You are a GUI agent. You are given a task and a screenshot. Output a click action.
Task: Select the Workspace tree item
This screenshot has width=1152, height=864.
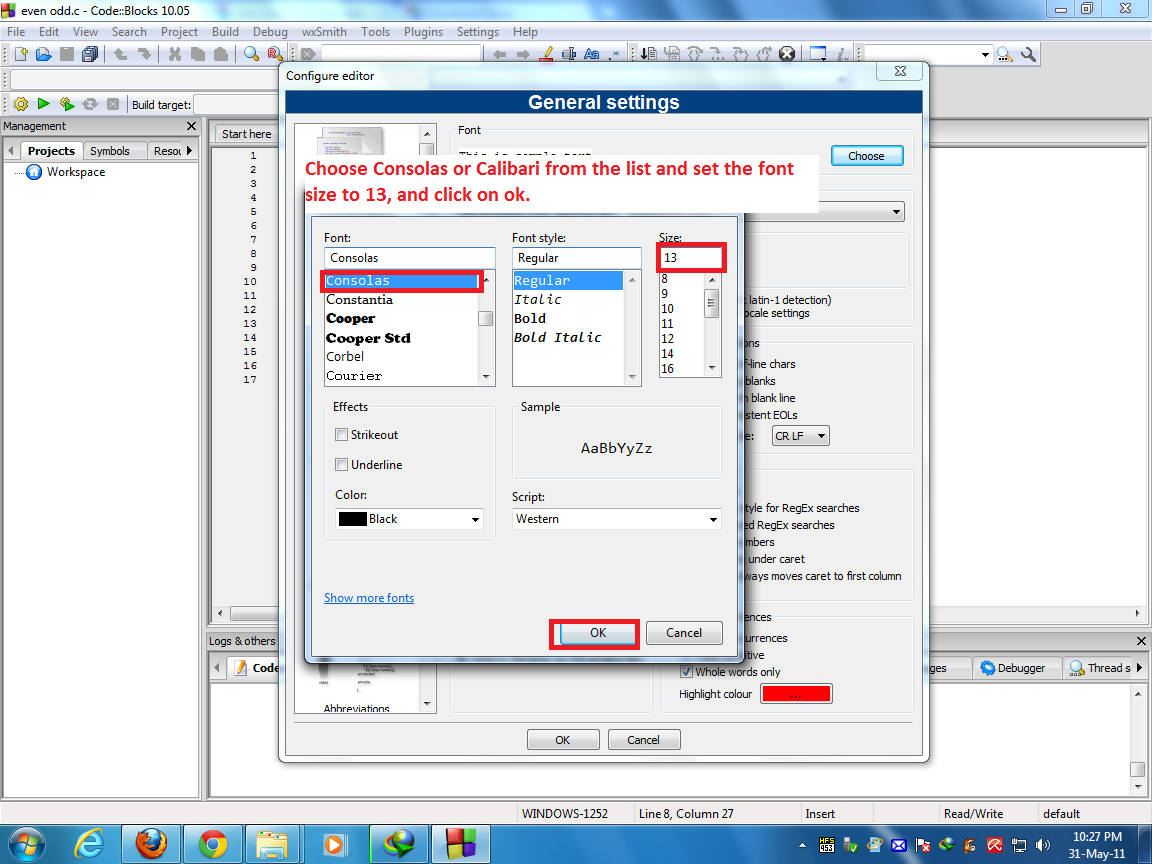(76, 172)
